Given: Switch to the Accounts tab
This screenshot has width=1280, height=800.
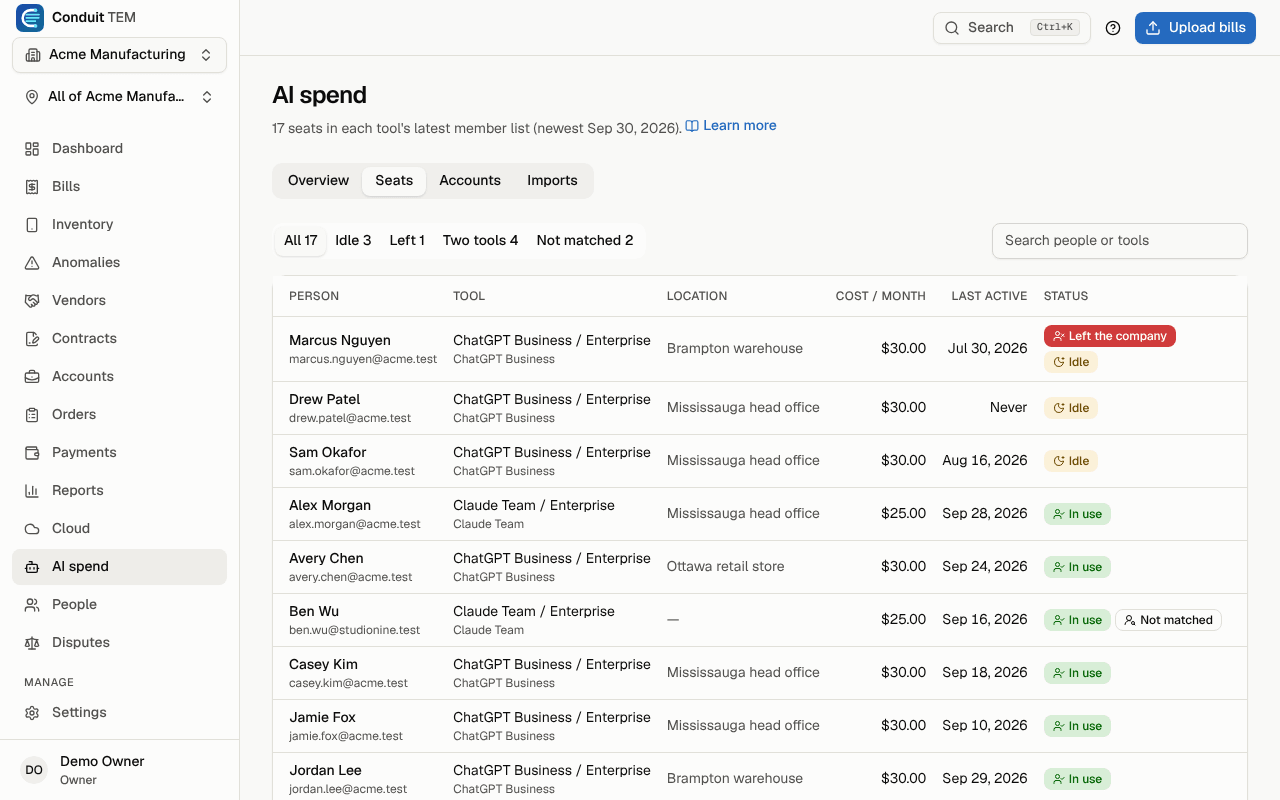Looking at the screenshot, I should point(470,181).
